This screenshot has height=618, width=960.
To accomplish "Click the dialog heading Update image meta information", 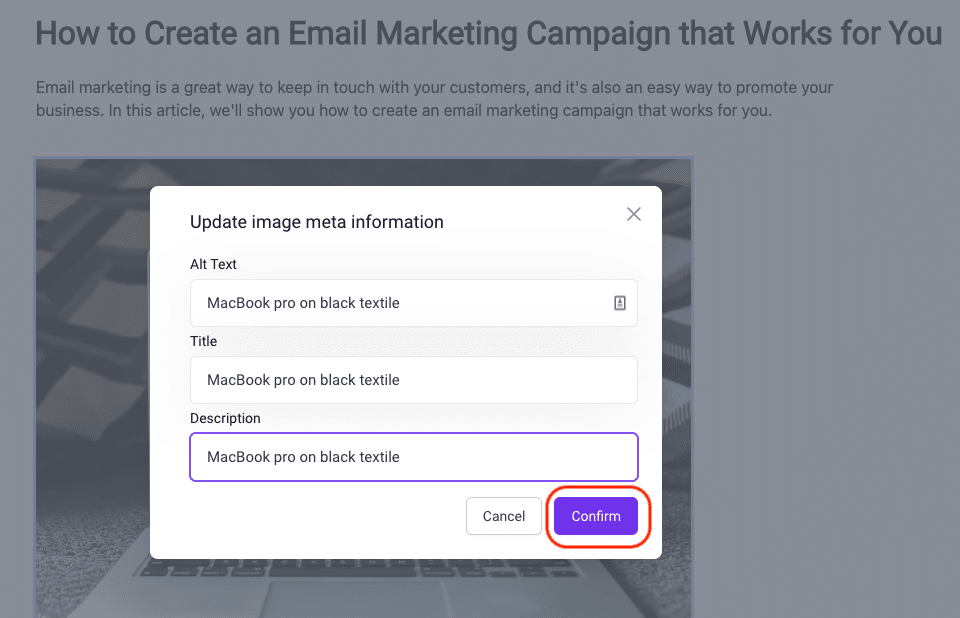I will 317,222.
